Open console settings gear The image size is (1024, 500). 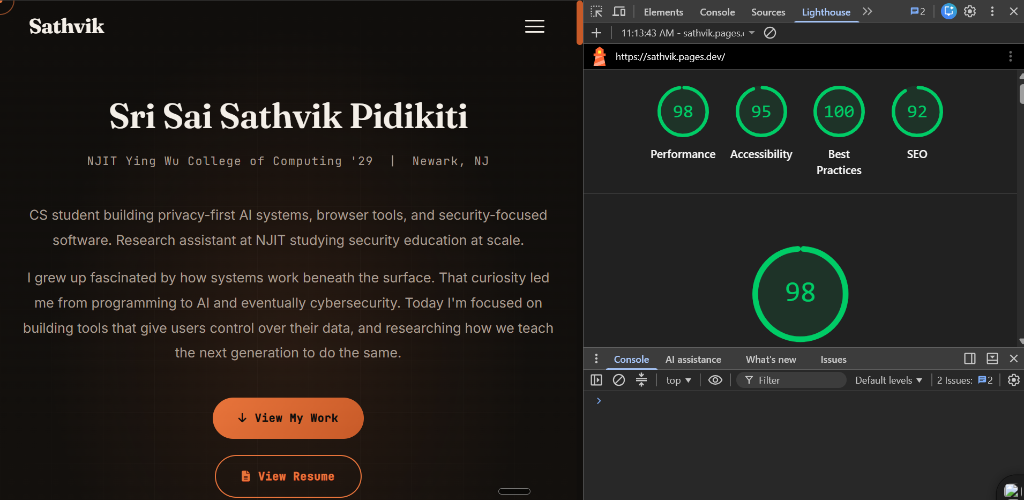tap(1014, 380)
